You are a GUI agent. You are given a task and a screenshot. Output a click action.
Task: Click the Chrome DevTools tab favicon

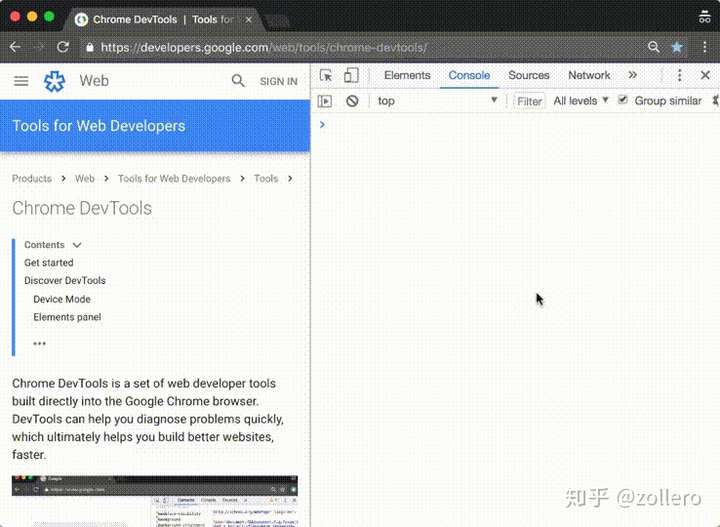(81, 20)
